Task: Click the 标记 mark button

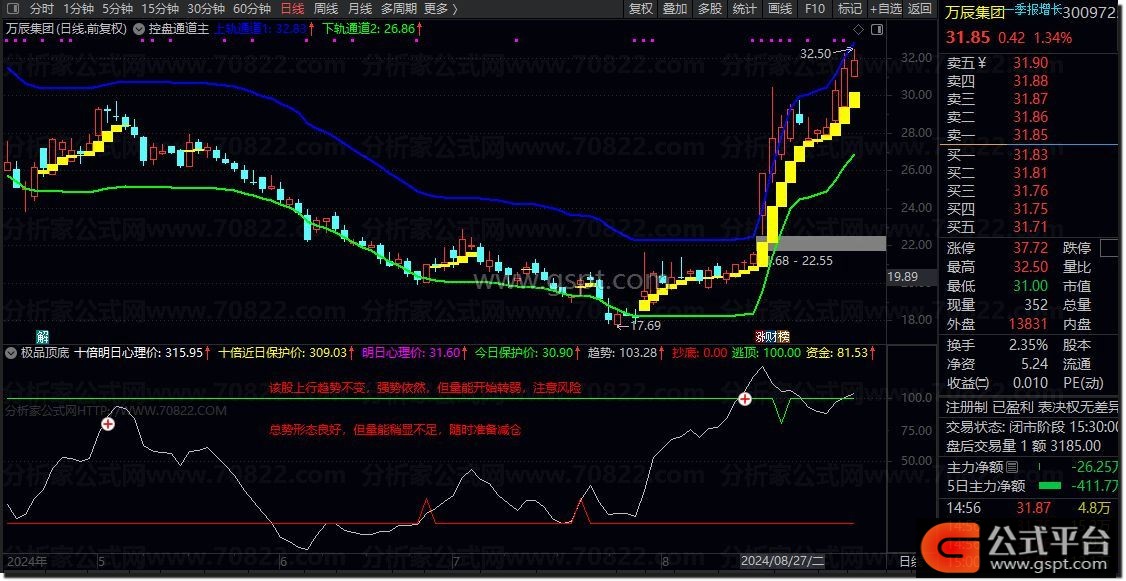Action: tap(850, 9)
